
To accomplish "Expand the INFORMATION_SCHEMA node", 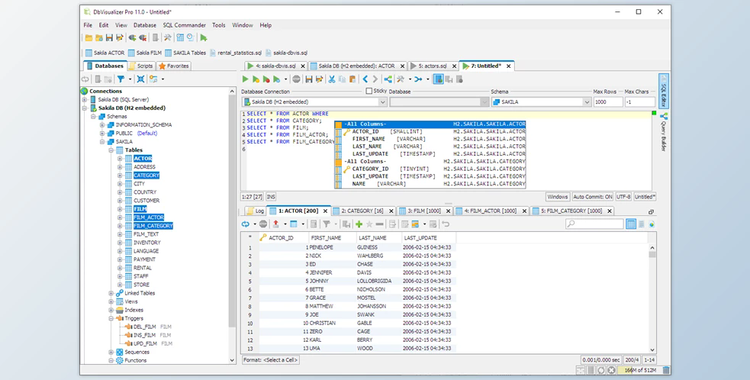I will [102, 125].
